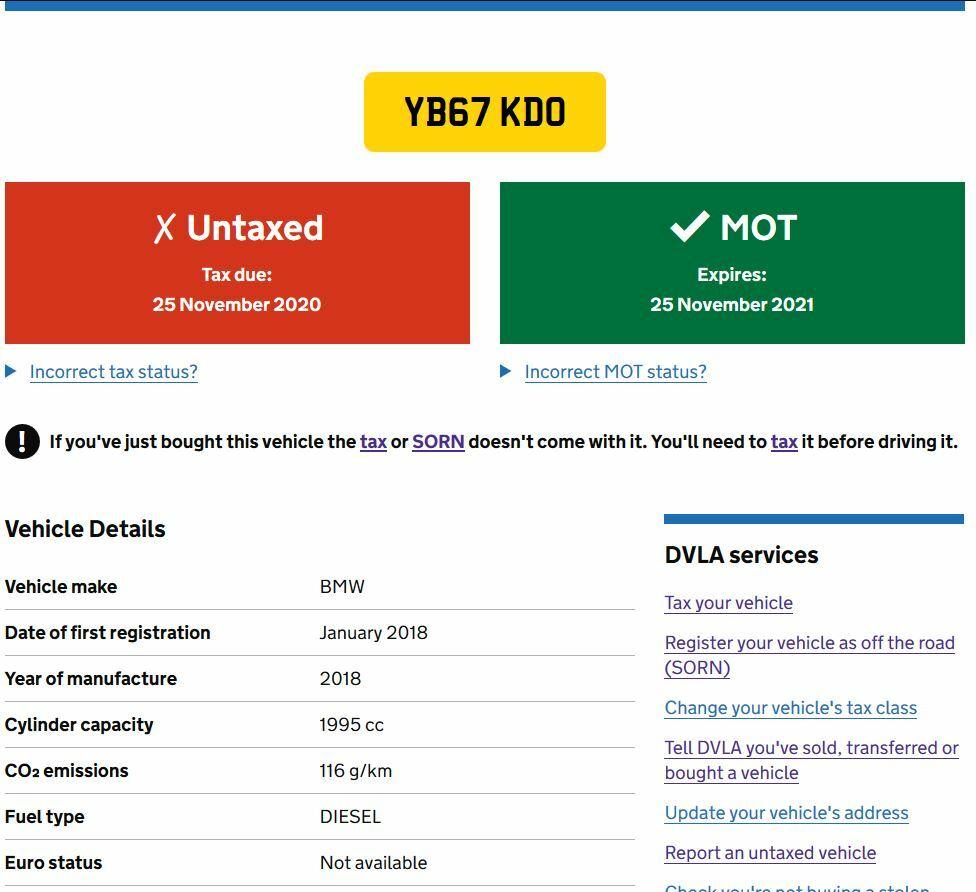976x892 pixels.
Task: Click the red Untaxed status panel
Action: tap(237, 290)
